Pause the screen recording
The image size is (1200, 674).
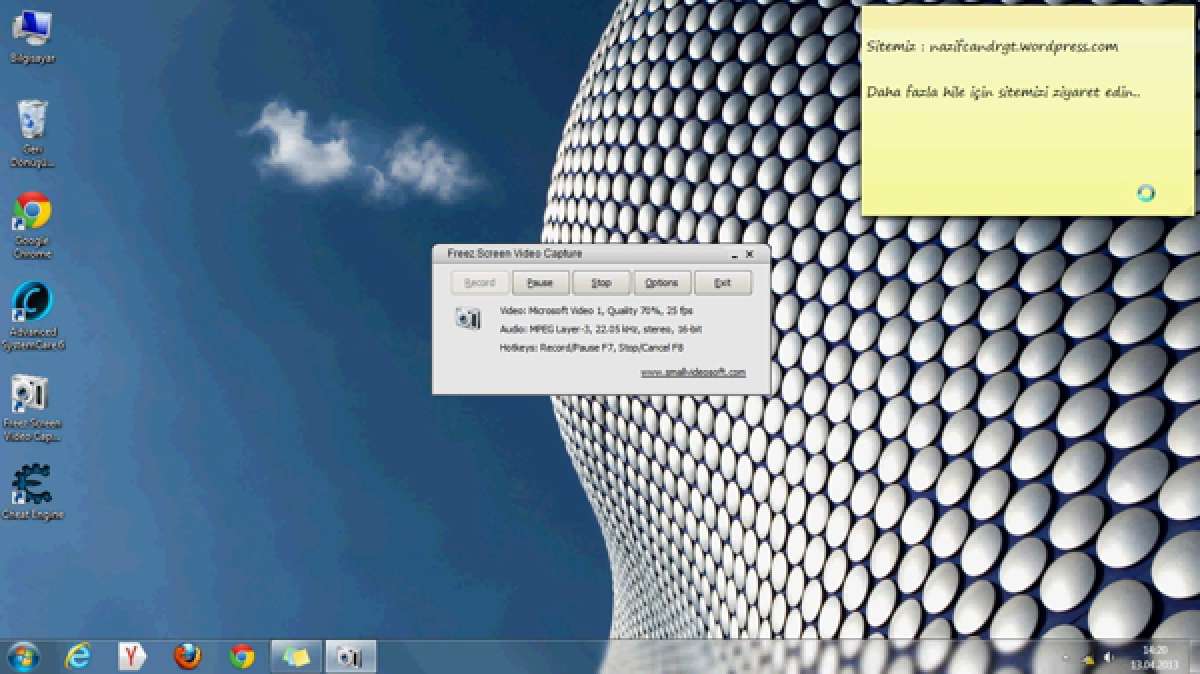click(x=540, y=283)
